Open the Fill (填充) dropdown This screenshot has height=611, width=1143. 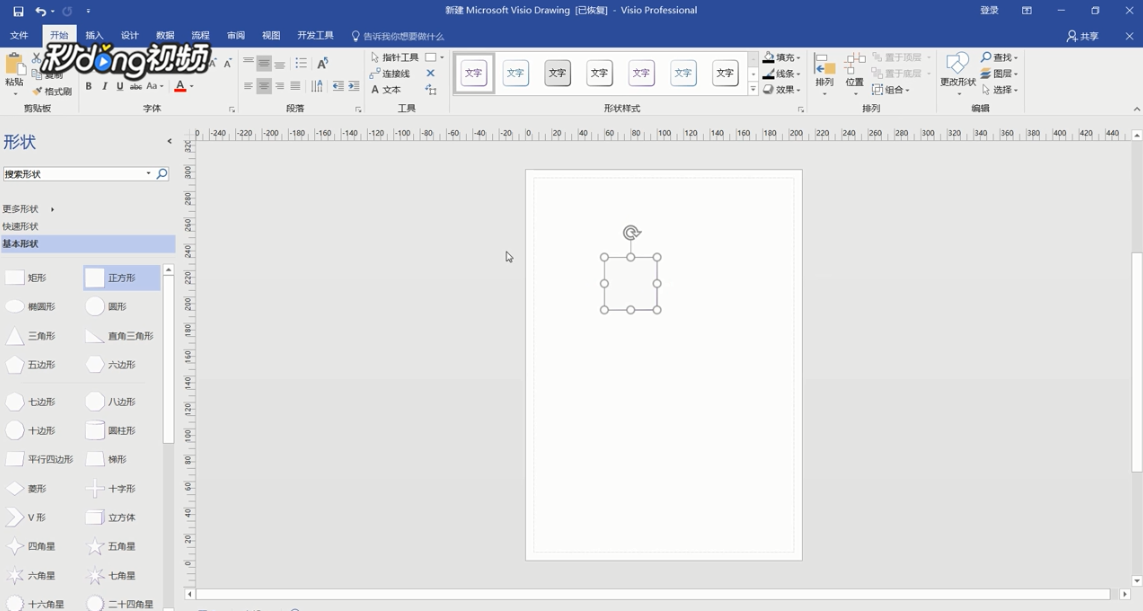(781, 57)
